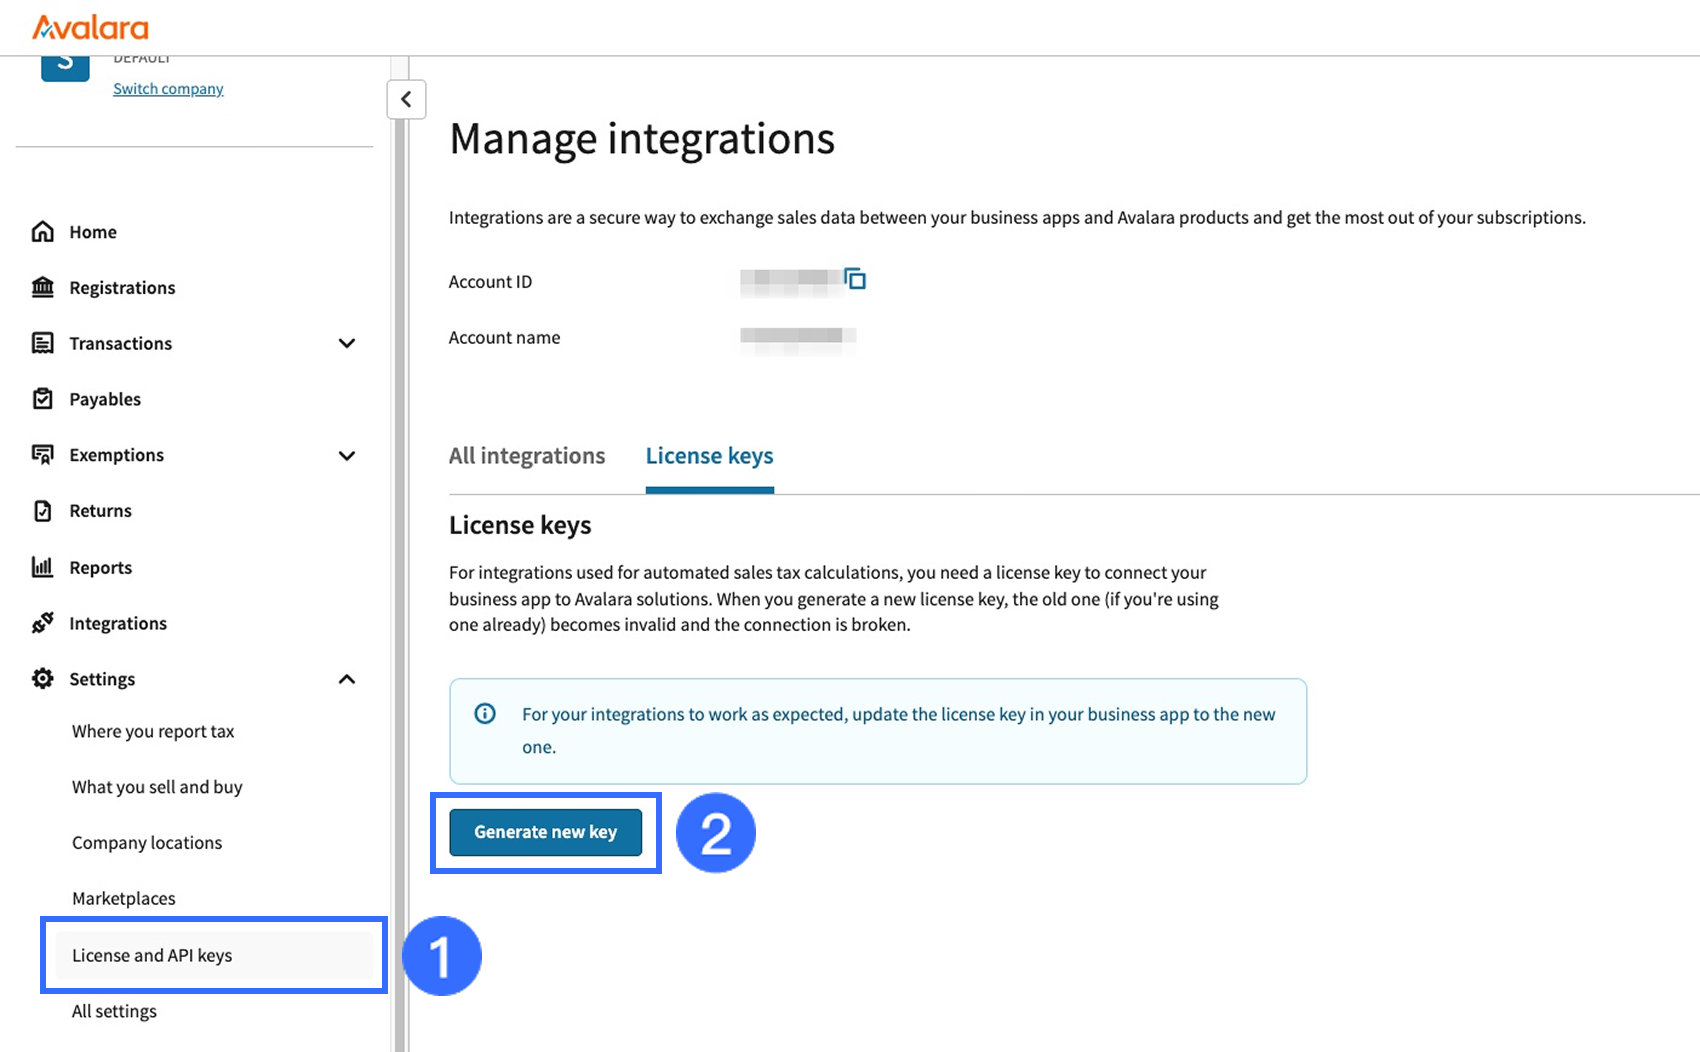Screen dimensions: 1700x1052
Task: Click the Registrations building icon
Action: [43, 288]
